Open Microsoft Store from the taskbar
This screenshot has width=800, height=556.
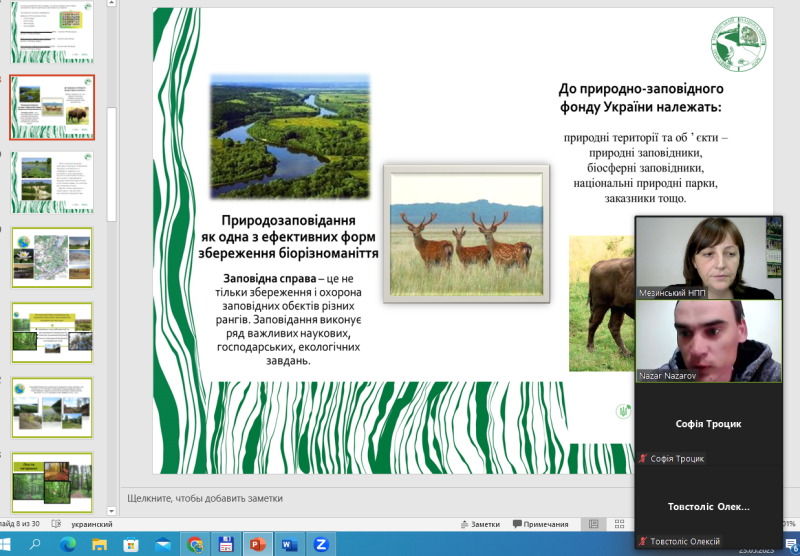coord(131,545)
